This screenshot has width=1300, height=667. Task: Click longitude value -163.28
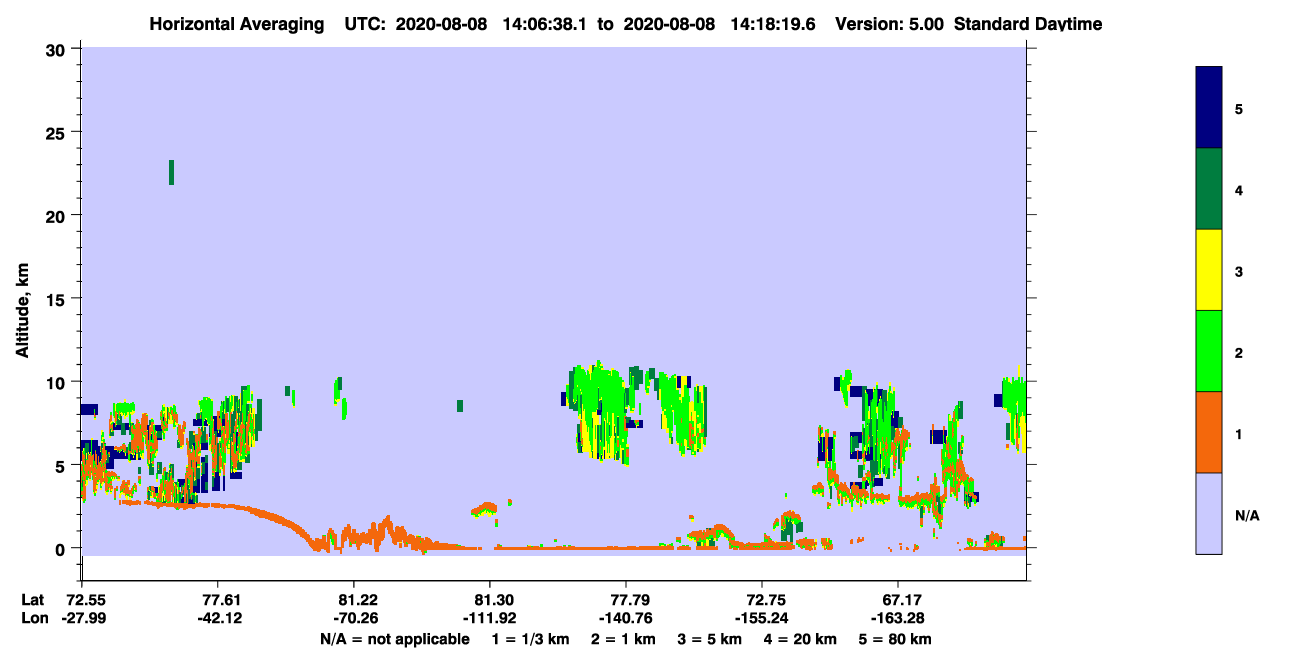coord(898,618)
